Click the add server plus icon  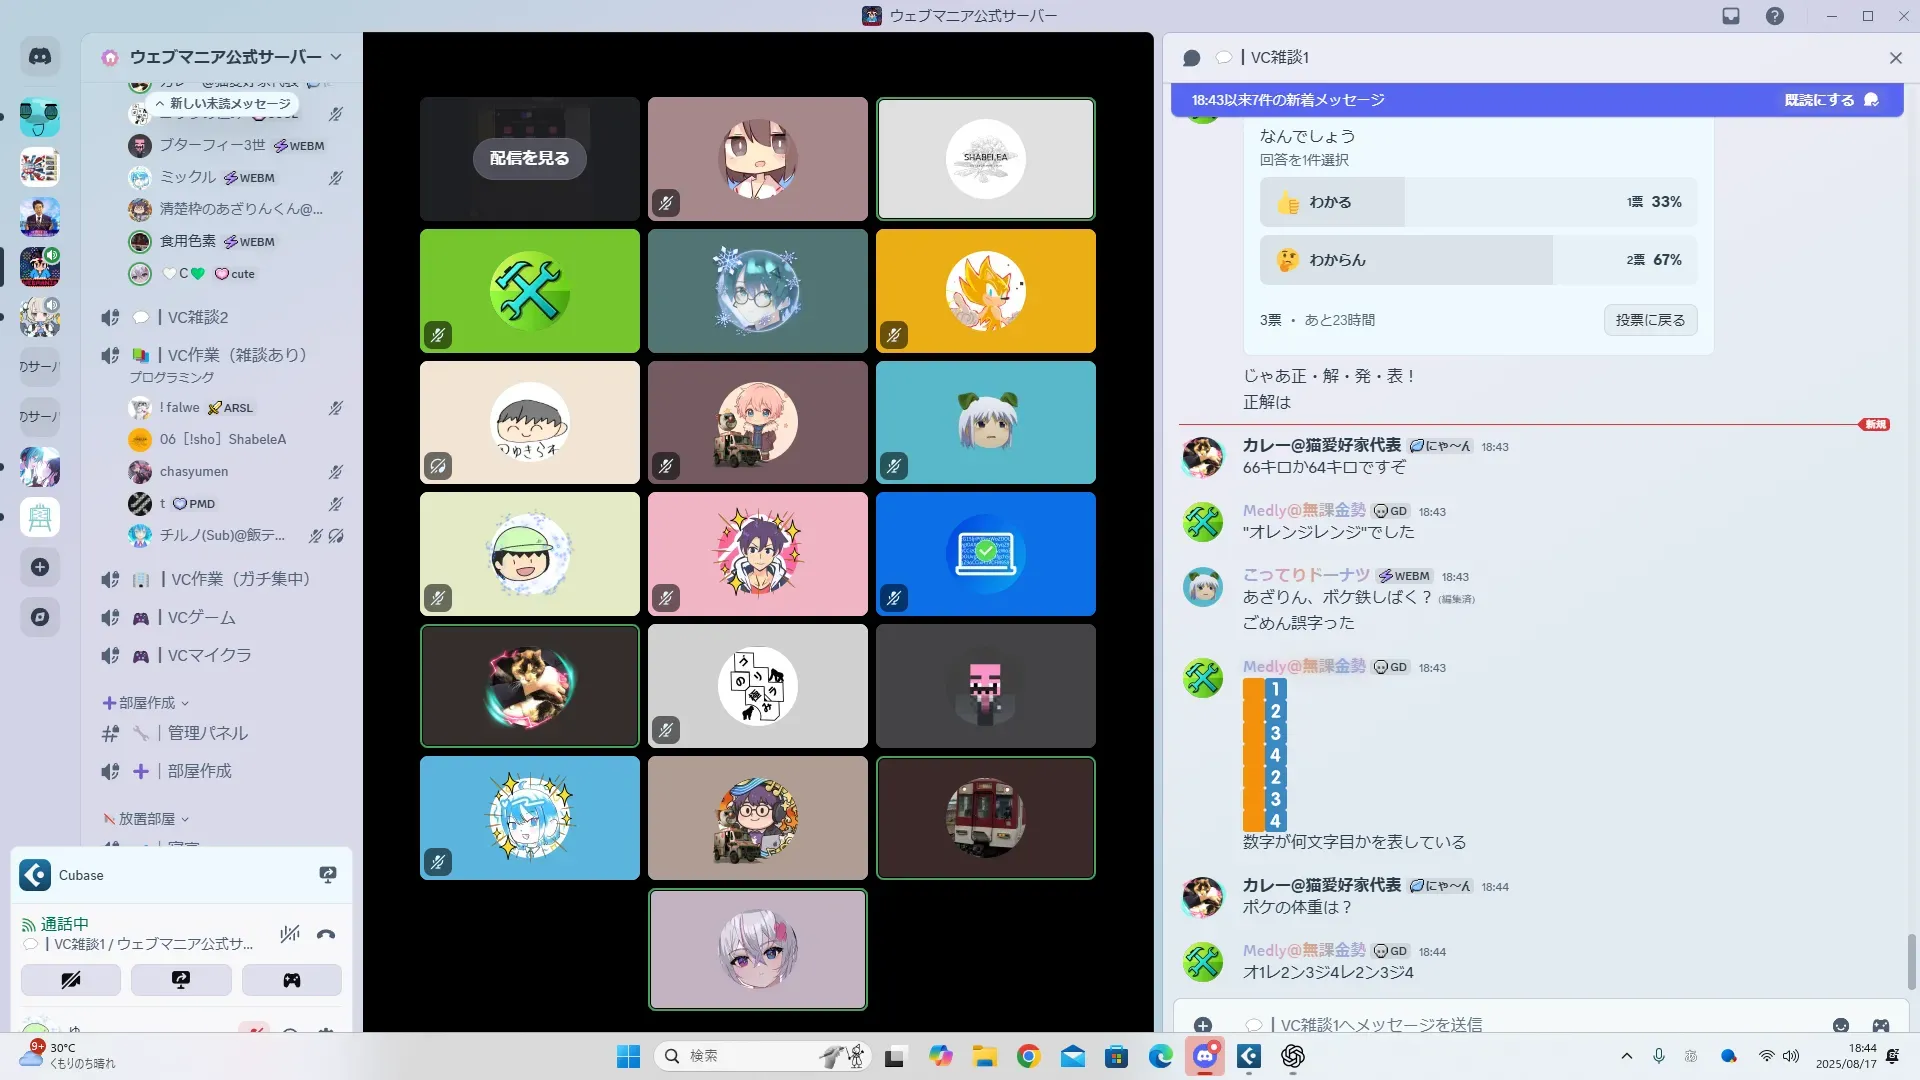[40, 567]
